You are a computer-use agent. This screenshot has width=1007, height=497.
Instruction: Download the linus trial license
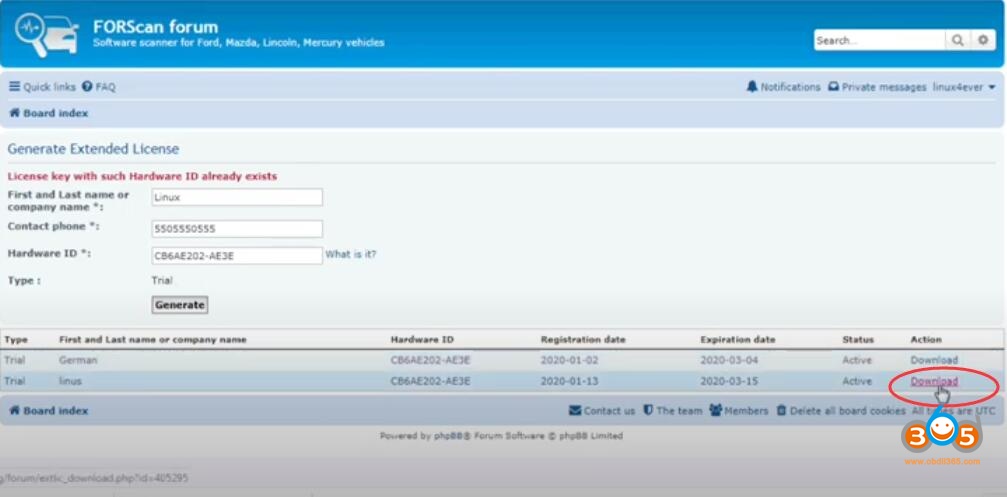pos(934,381)
